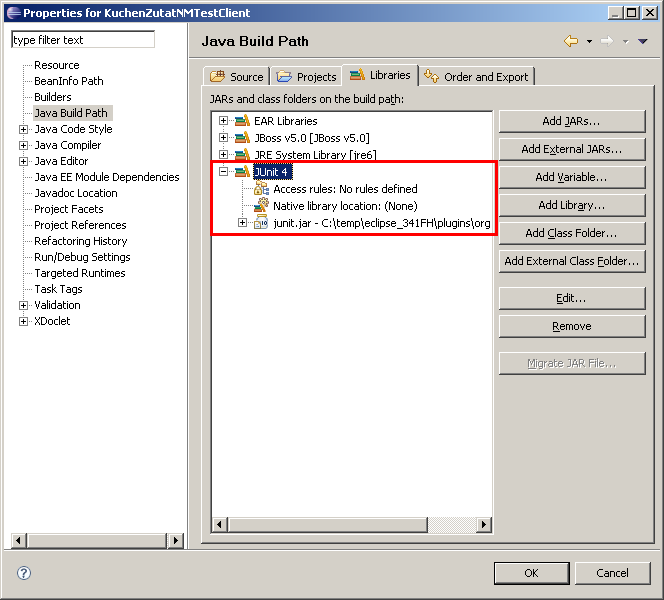Open the back history dropdown arrow
The width and height of the screenshot is (664, 600).
tap(589, 41)
